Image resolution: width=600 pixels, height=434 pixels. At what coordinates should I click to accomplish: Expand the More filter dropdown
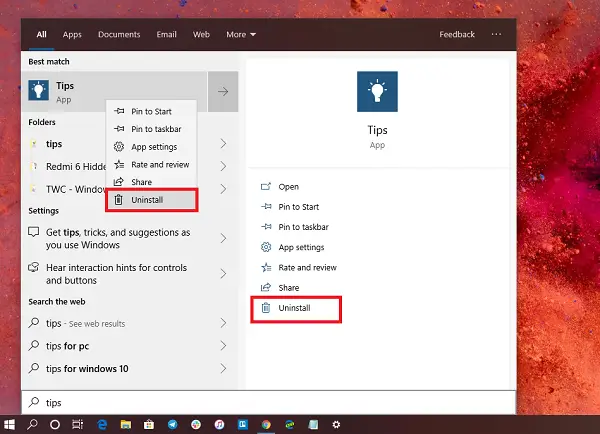click(241, 34)
